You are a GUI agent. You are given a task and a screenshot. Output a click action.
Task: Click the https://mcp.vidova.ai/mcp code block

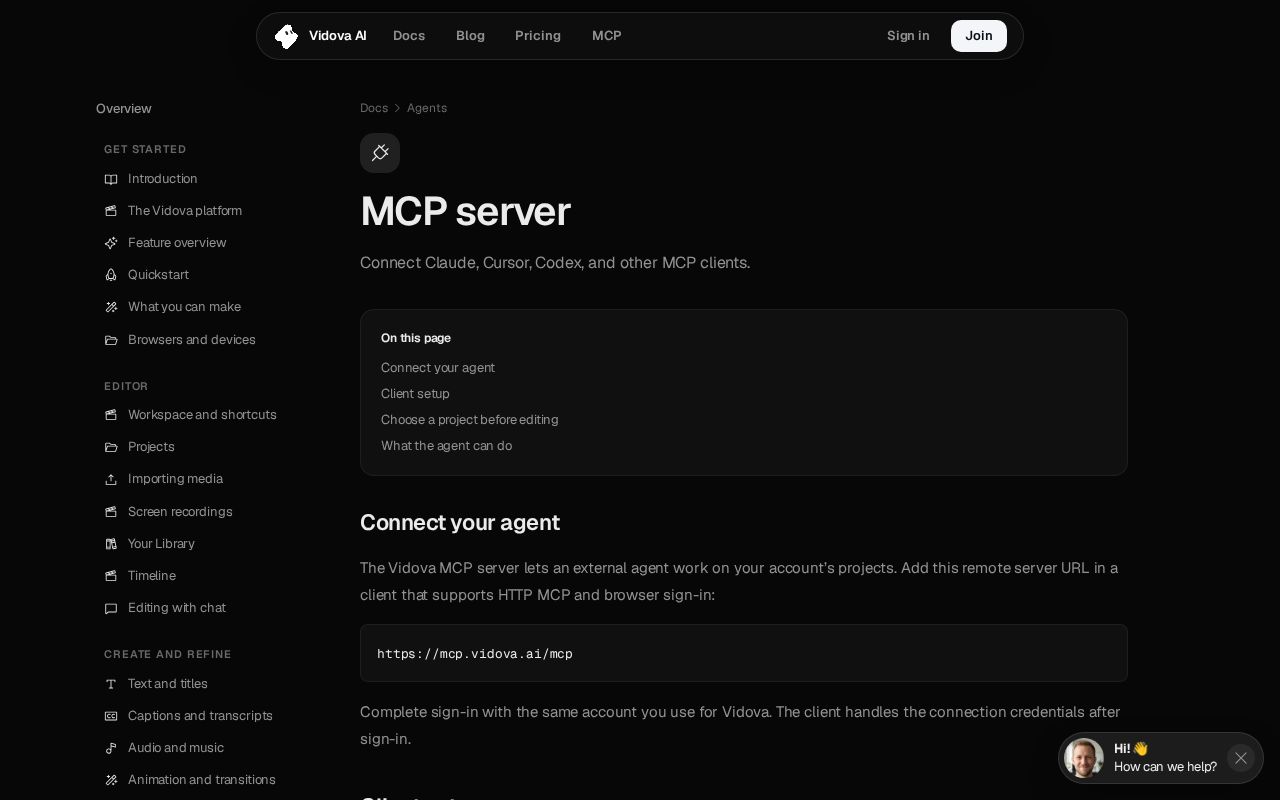pos(744,653)
